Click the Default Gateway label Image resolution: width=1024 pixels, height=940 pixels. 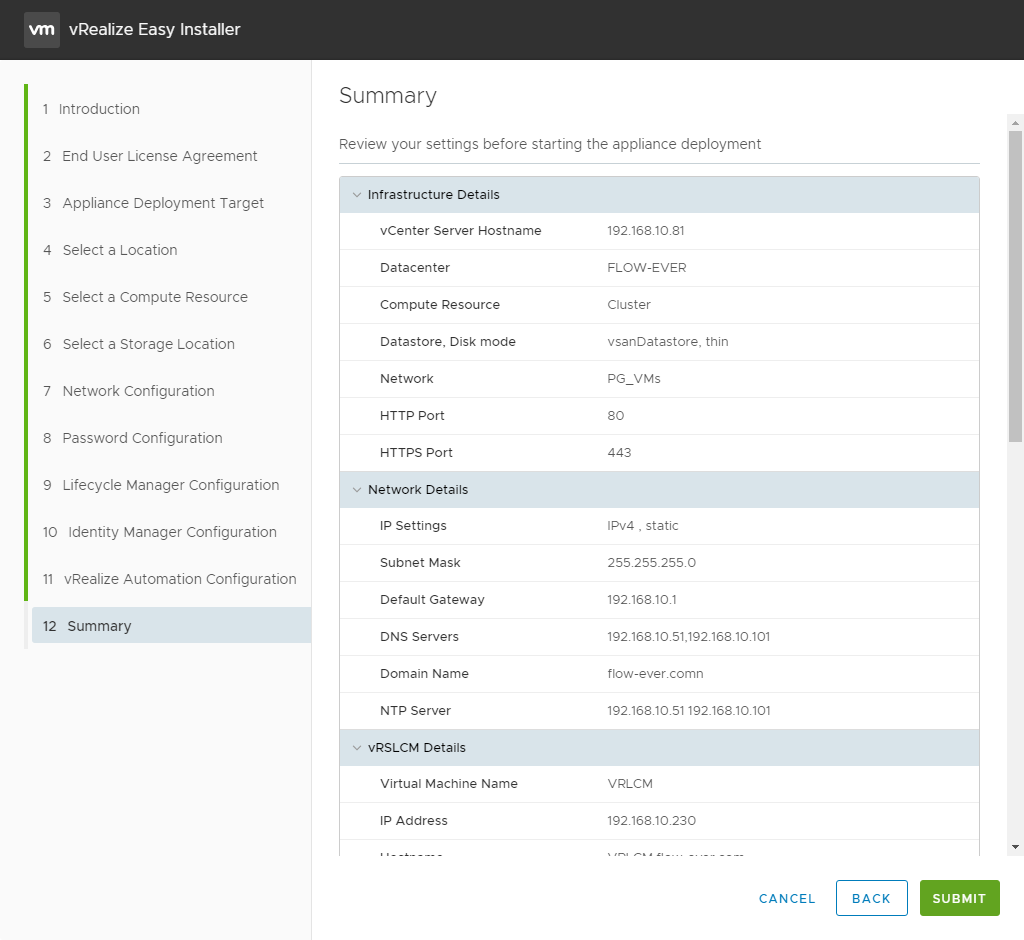click(x=432, y=600)
